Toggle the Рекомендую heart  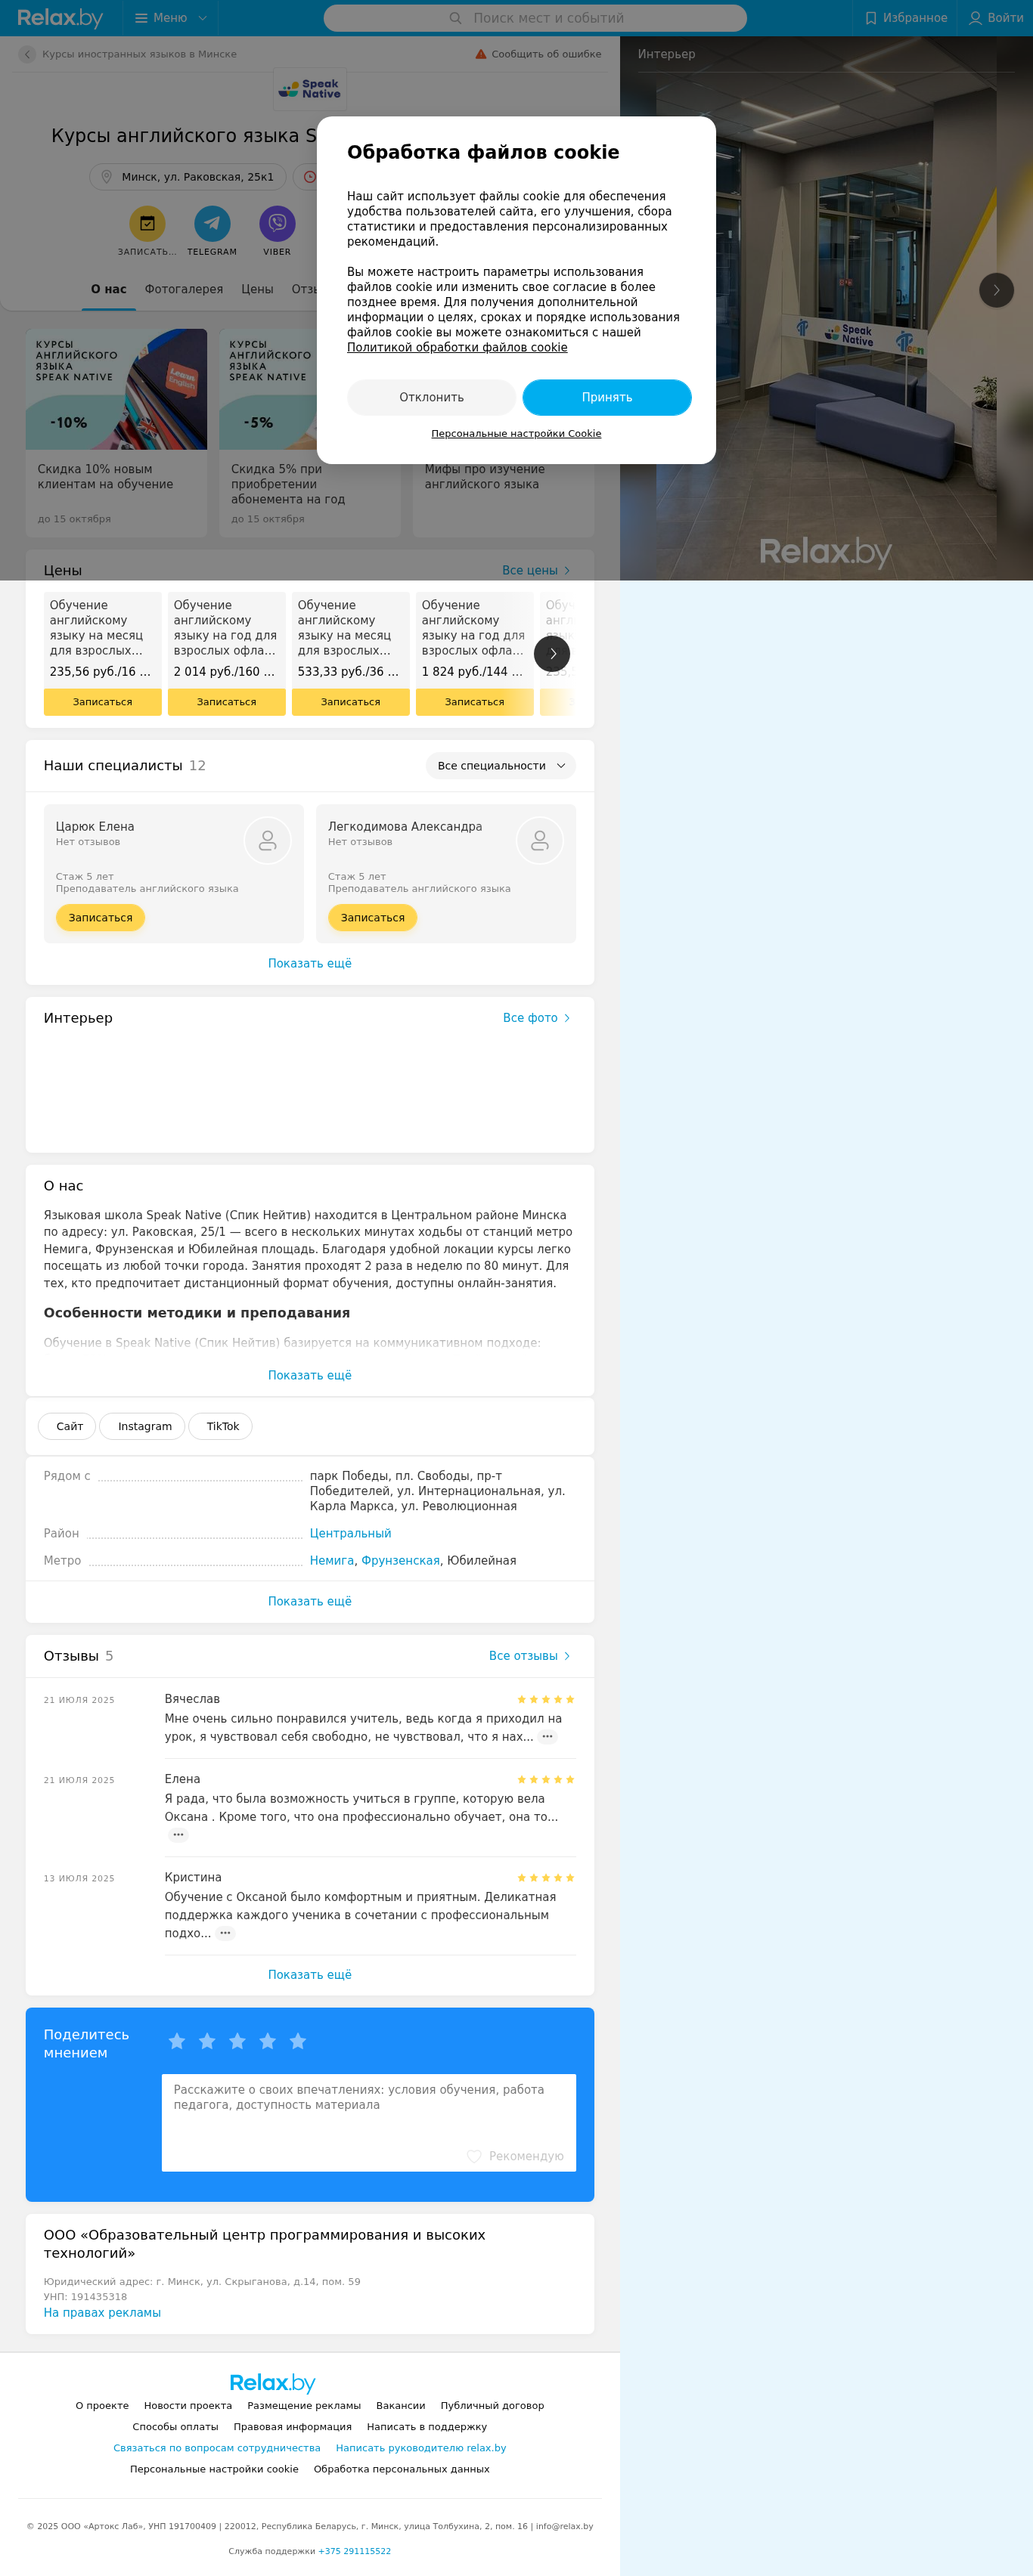[x=474, y=2157]
